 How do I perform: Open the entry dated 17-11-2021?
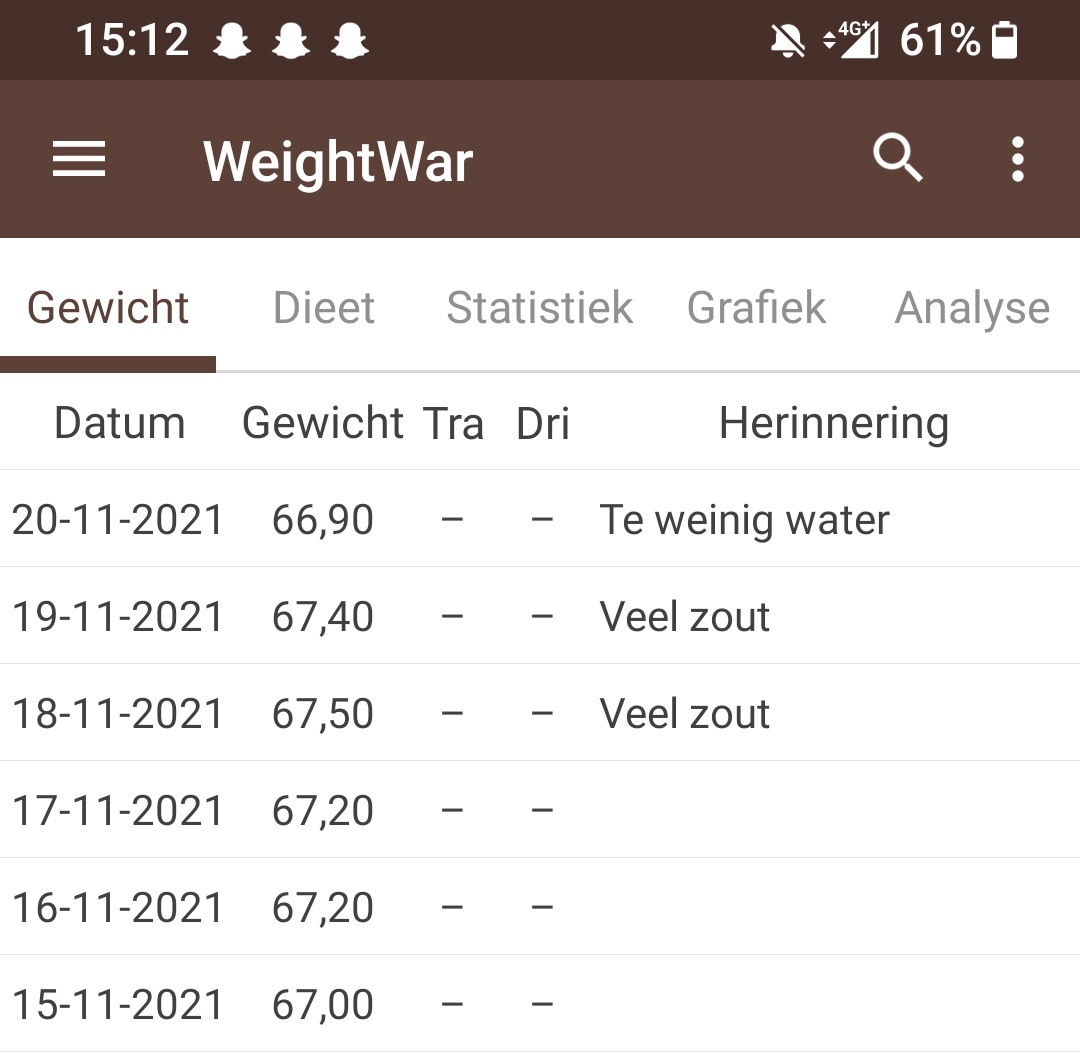tap(117, 811)
